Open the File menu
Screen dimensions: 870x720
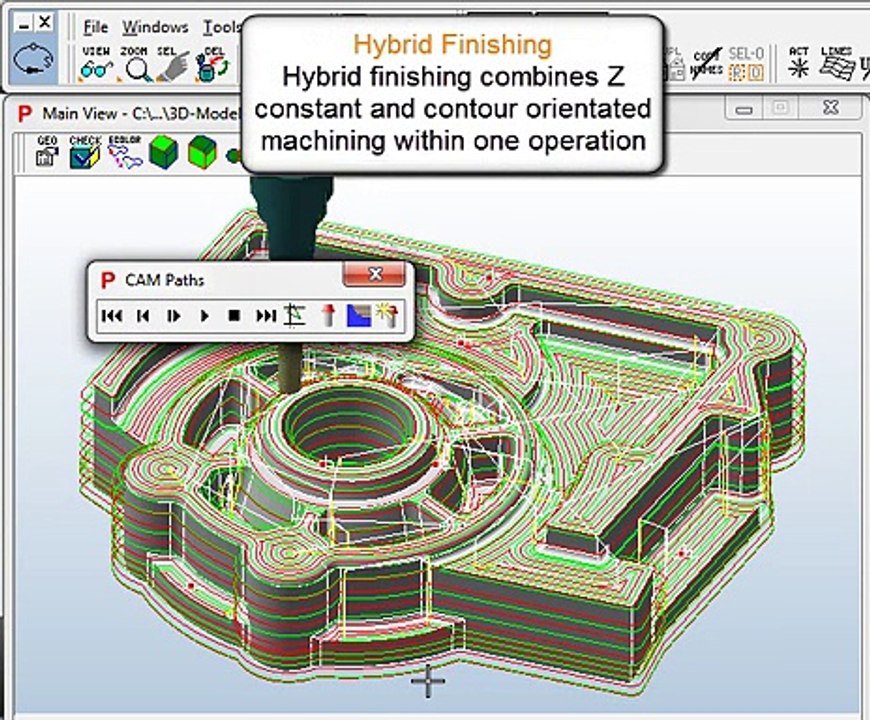point(95,27)
